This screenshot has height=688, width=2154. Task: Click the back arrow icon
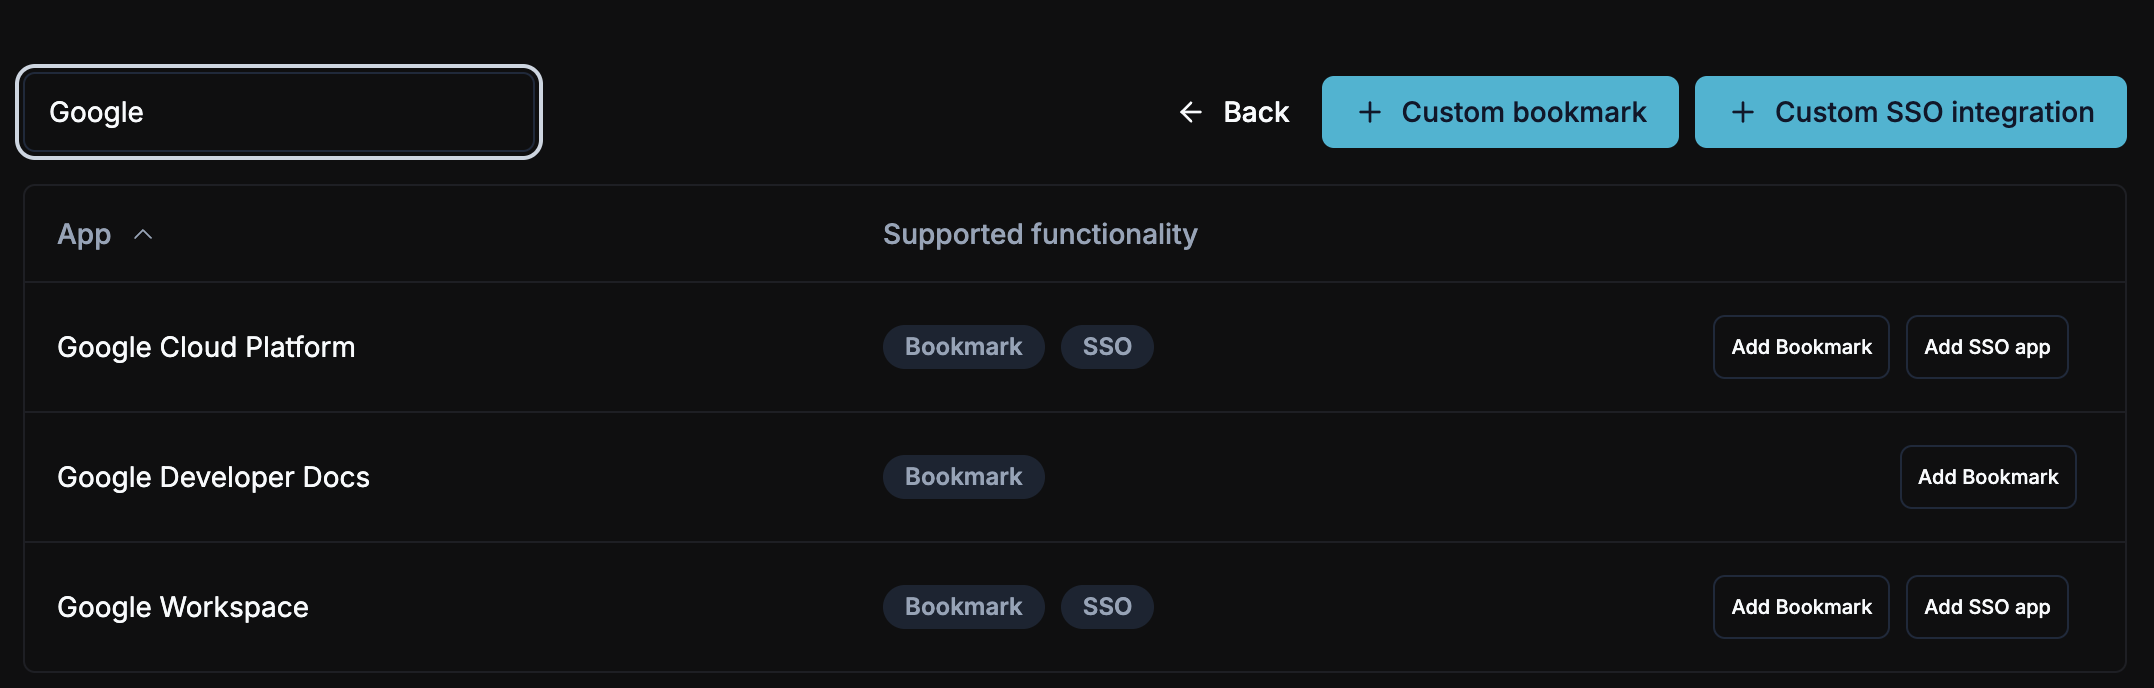(x=1190, y=112)
